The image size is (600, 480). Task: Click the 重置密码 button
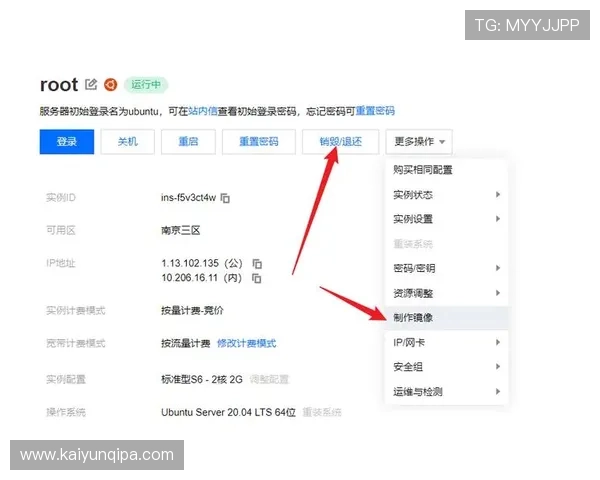pos(259,142)
